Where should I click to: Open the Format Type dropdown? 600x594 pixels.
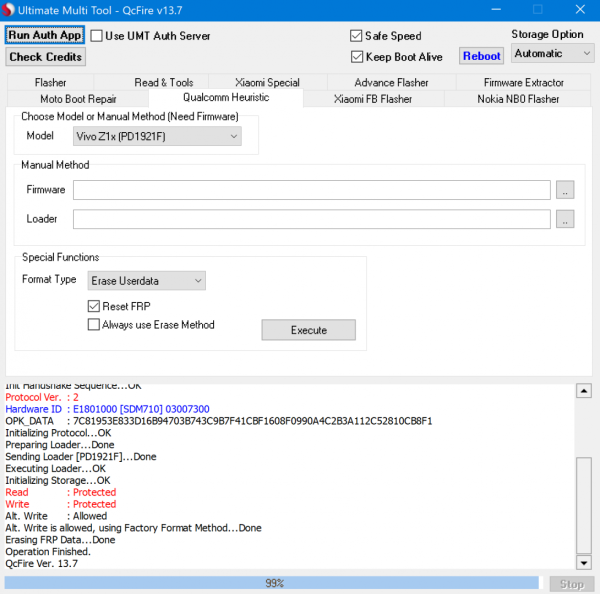pyautogui.click(x=147, y=281)
